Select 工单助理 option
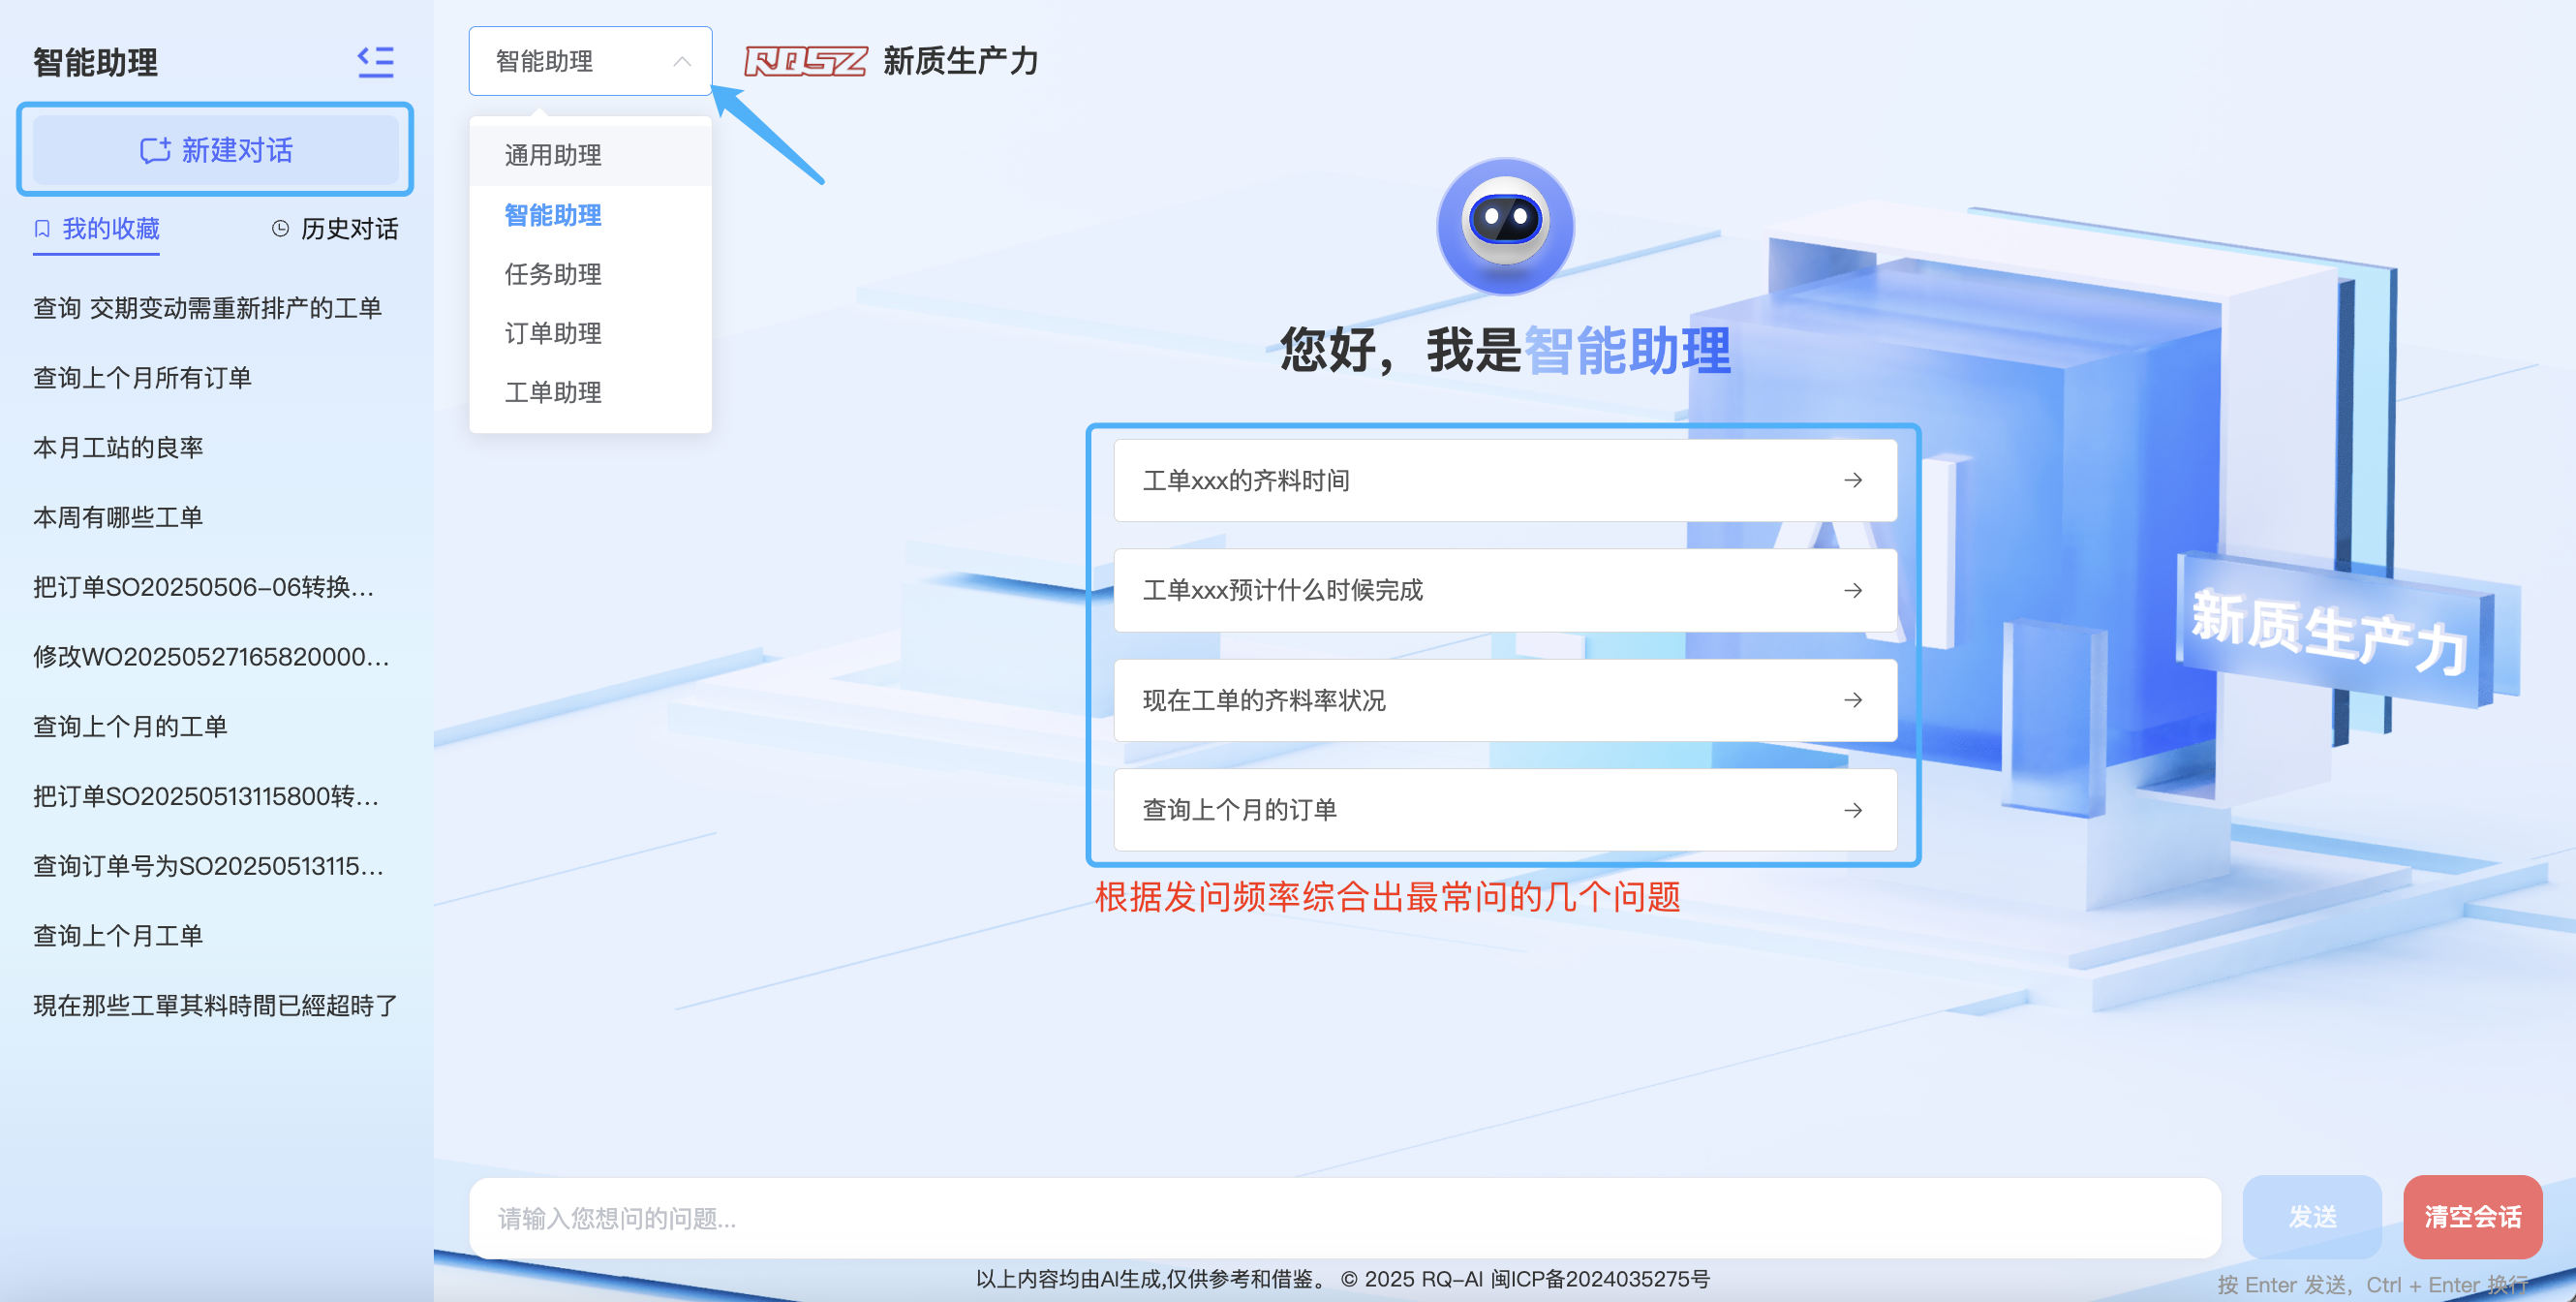Viewport: 2576px width, 1302px height. tap(553, 392)
